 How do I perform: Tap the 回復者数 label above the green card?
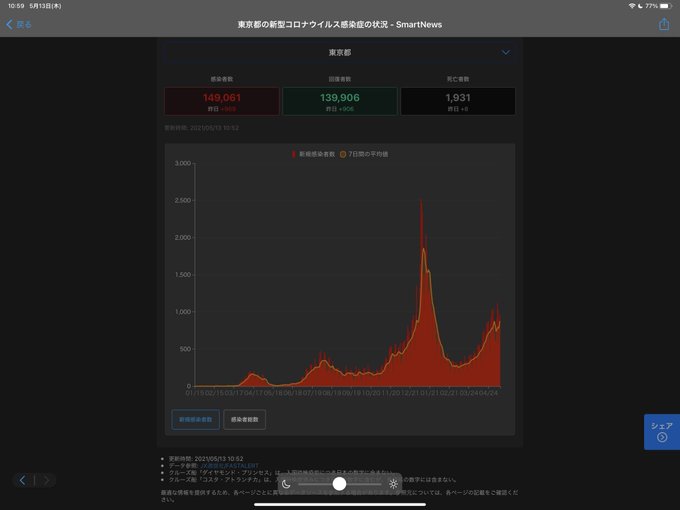pos(340,79)
